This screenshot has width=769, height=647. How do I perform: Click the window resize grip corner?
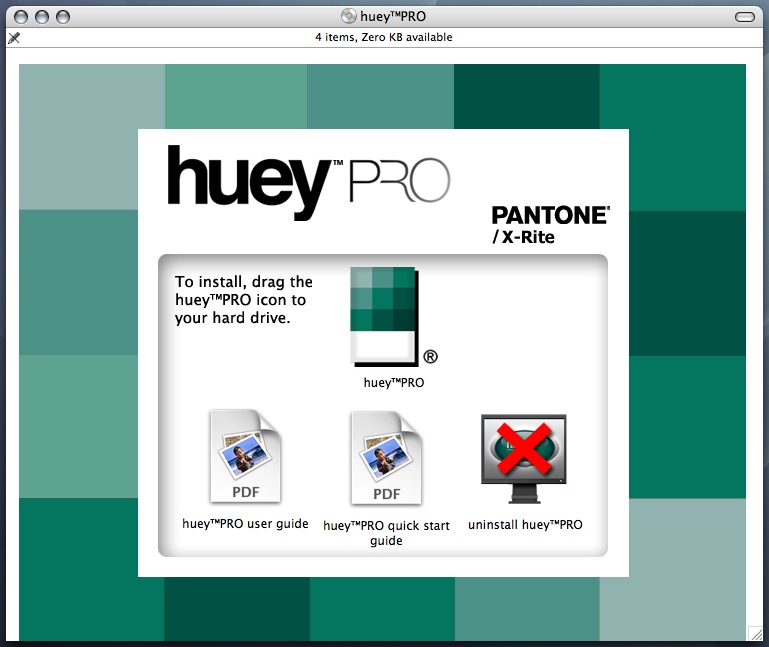(x=755, y=632)
